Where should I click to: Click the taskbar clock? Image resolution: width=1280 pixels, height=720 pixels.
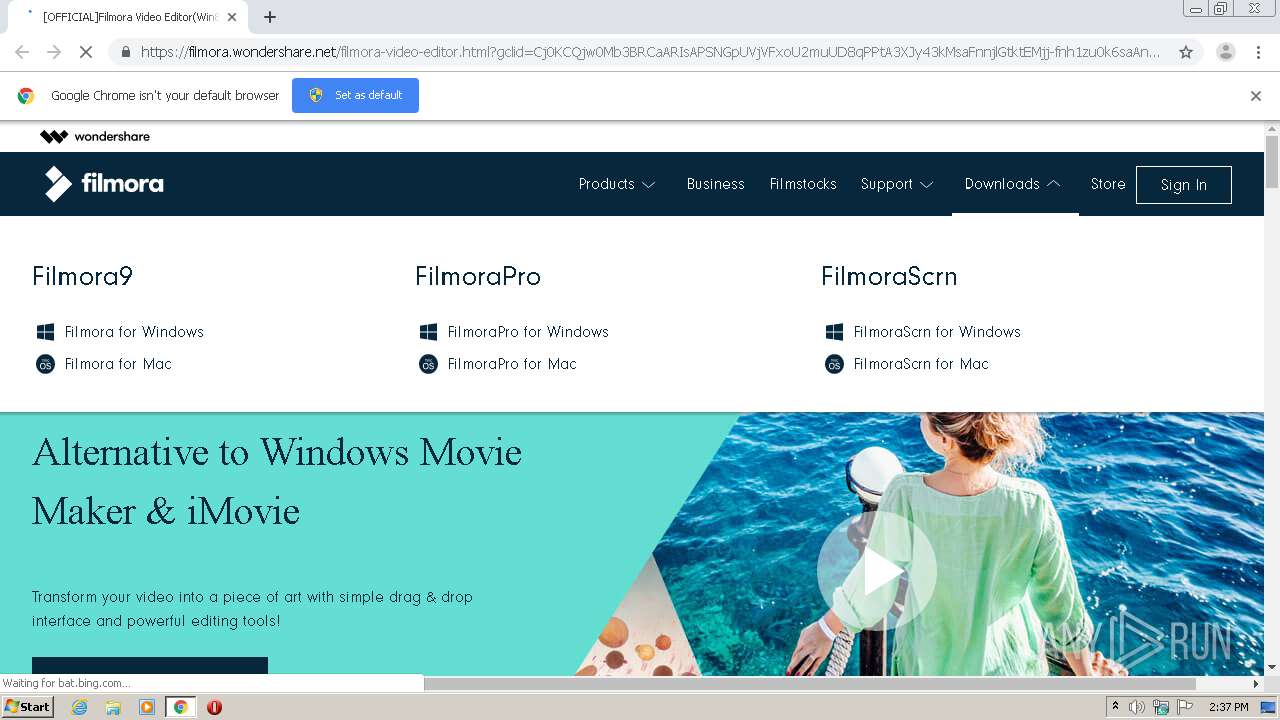1228,707
